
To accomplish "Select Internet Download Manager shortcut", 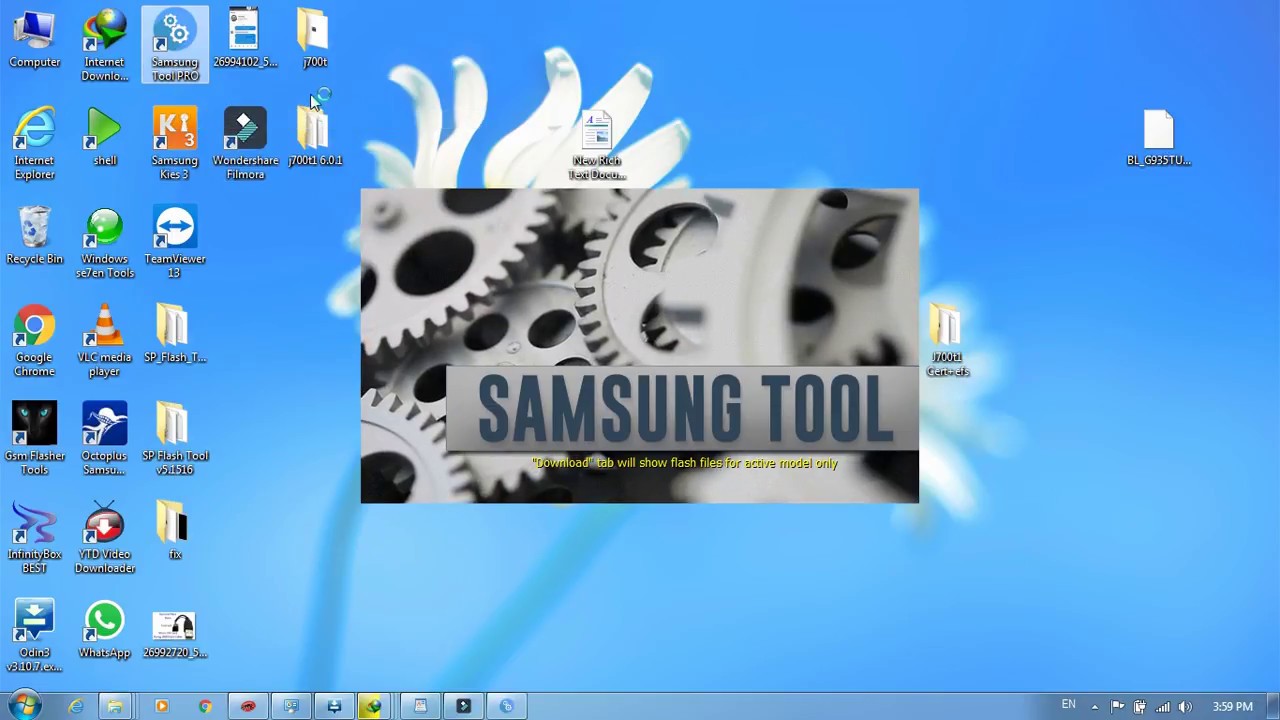I will (105, 45).
